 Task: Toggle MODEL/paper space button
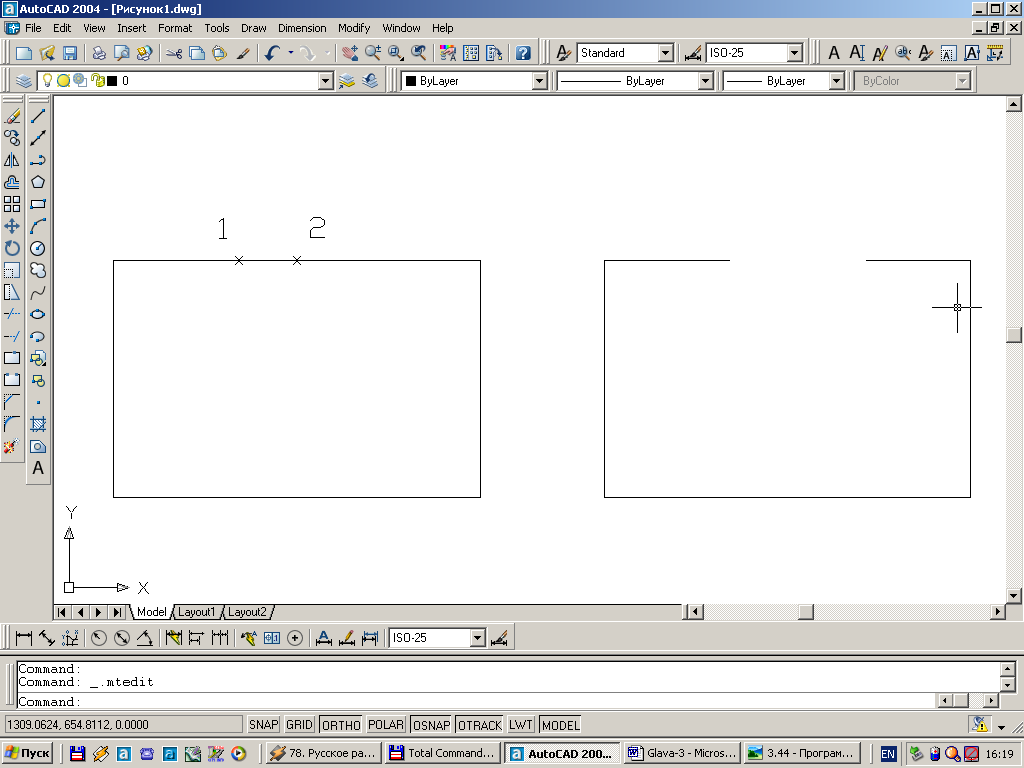coord(560,725)
